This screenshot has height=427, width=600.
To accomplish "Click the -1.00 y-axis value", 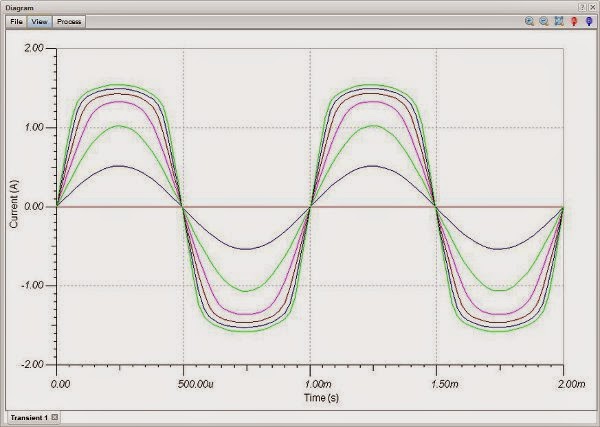I will click(32, 285).
